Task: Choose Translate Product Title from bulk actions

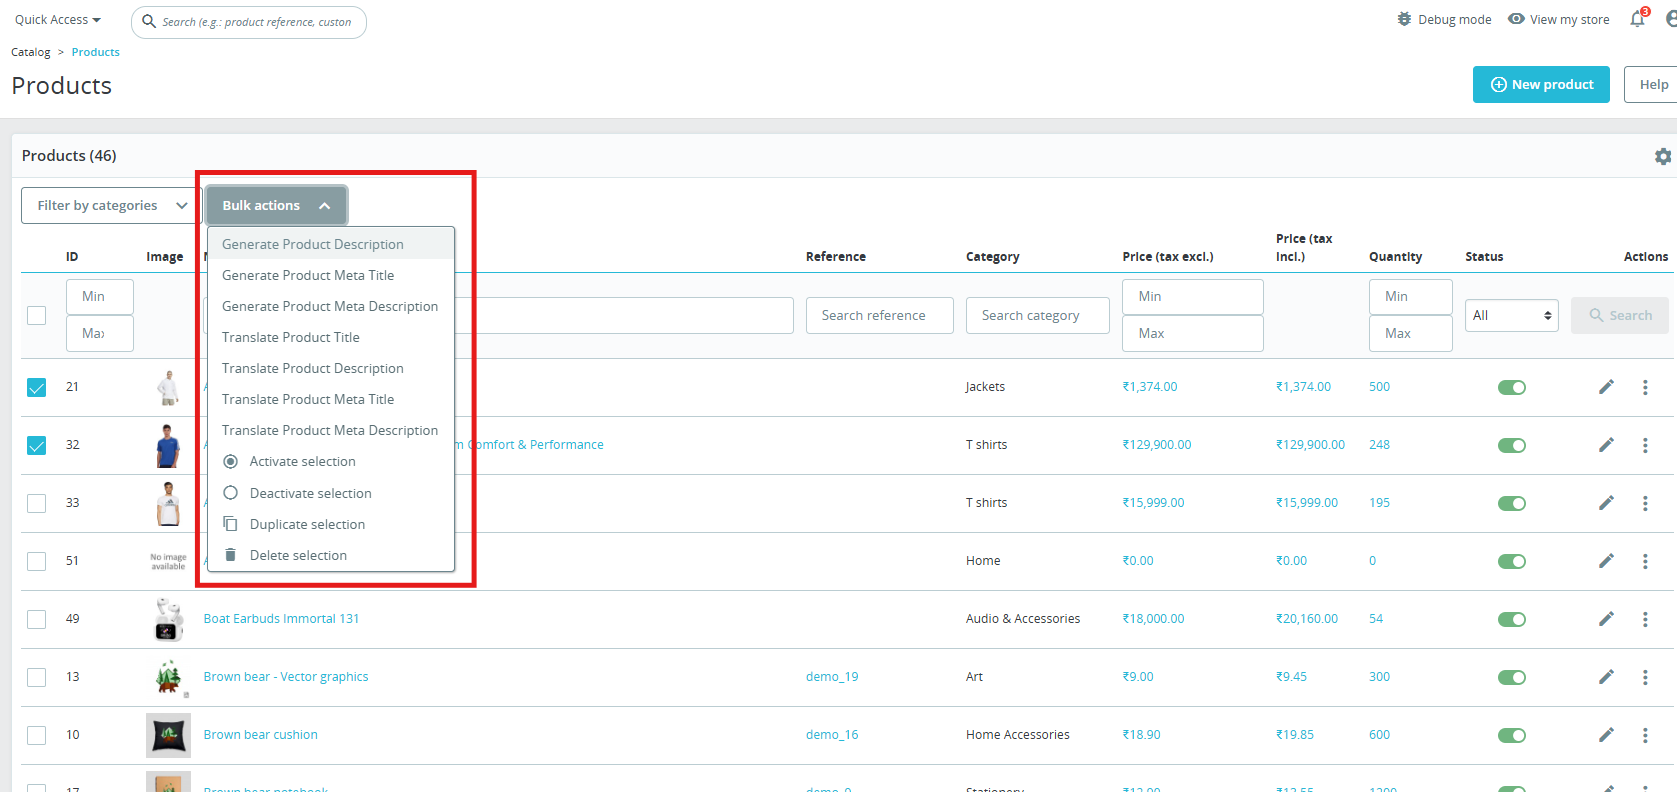Action: 331,337
